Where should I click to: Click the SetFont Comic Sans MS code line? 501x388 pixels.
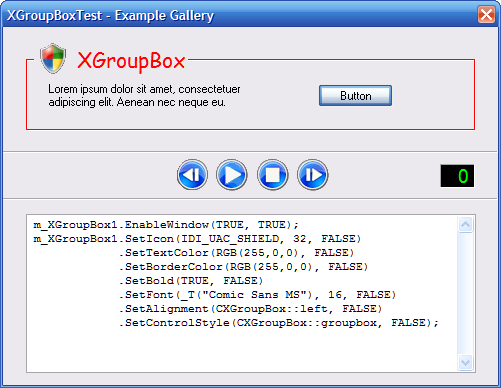257,295
